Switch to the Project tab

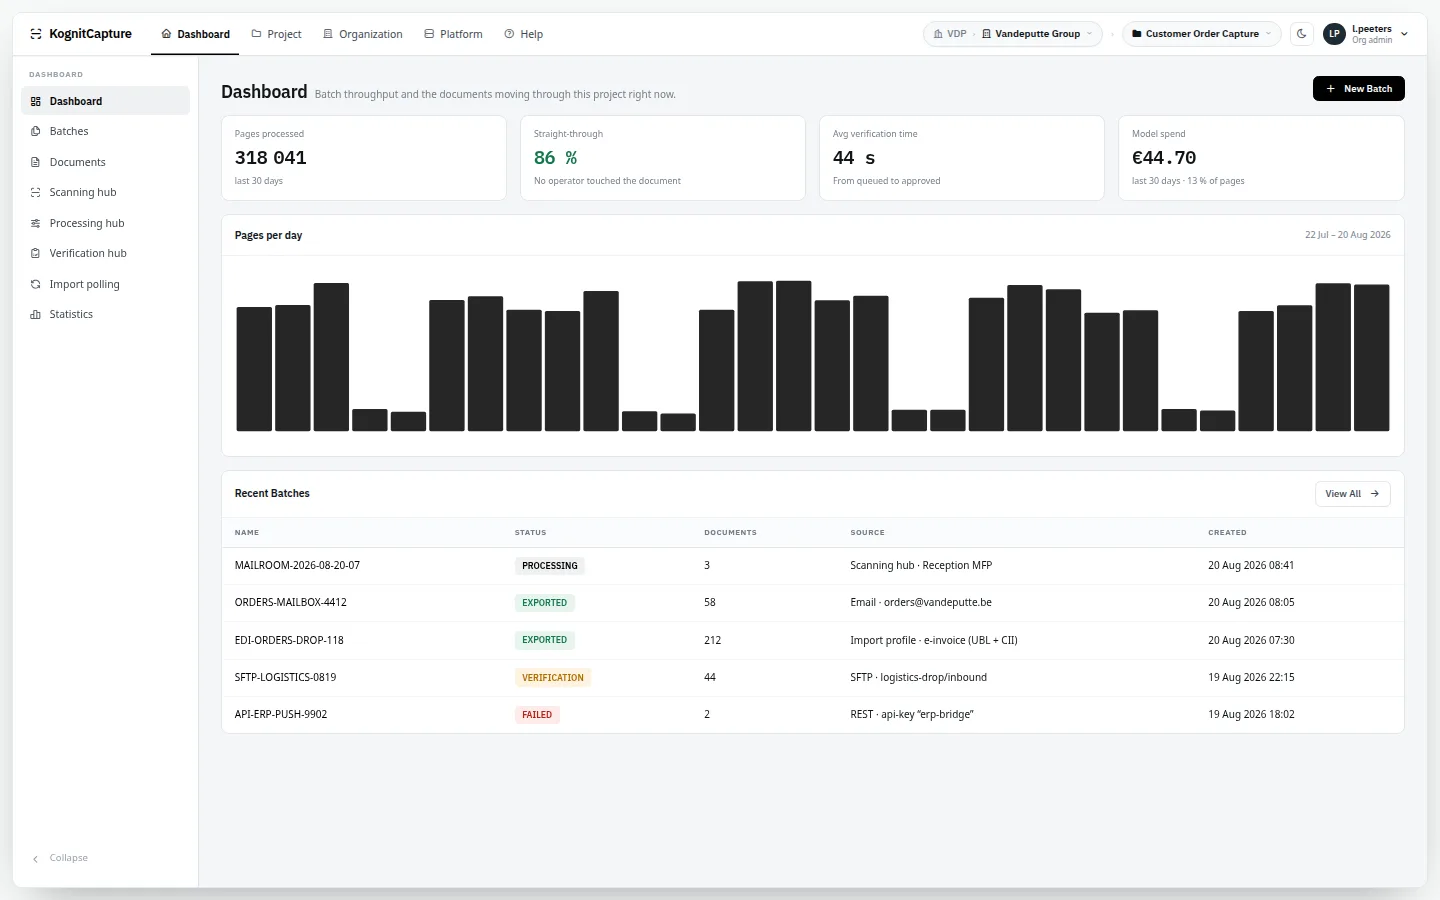[x=276, y=34]
